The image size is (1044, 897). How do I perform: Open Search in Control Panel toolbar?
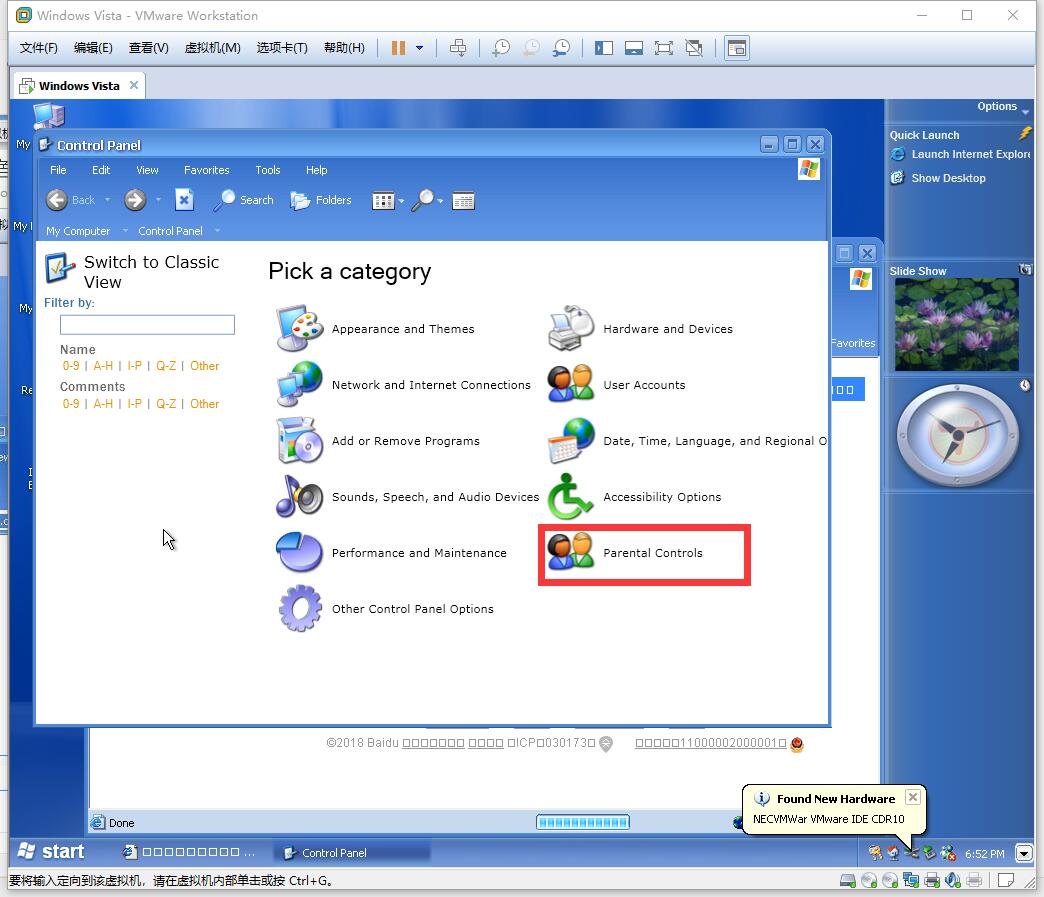pos(244,200)
